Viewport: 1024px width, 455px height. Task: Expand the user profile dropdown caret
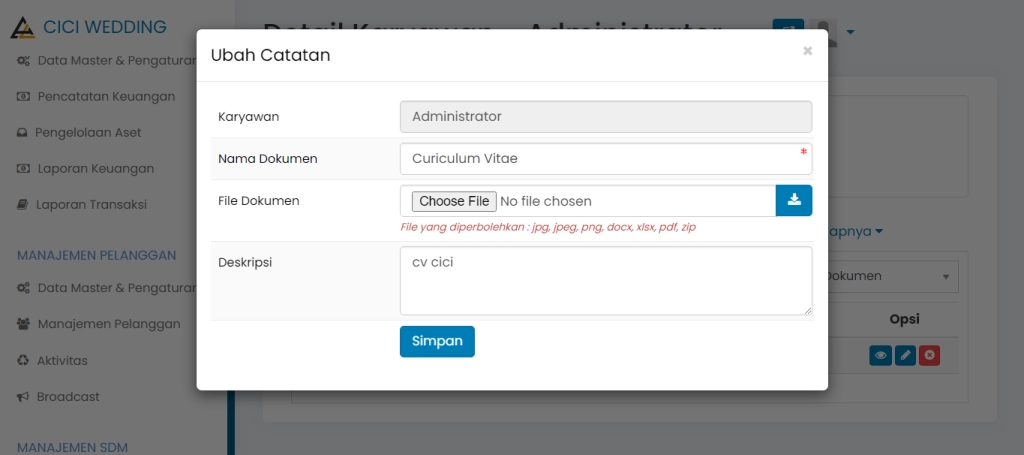coord(851,32)
